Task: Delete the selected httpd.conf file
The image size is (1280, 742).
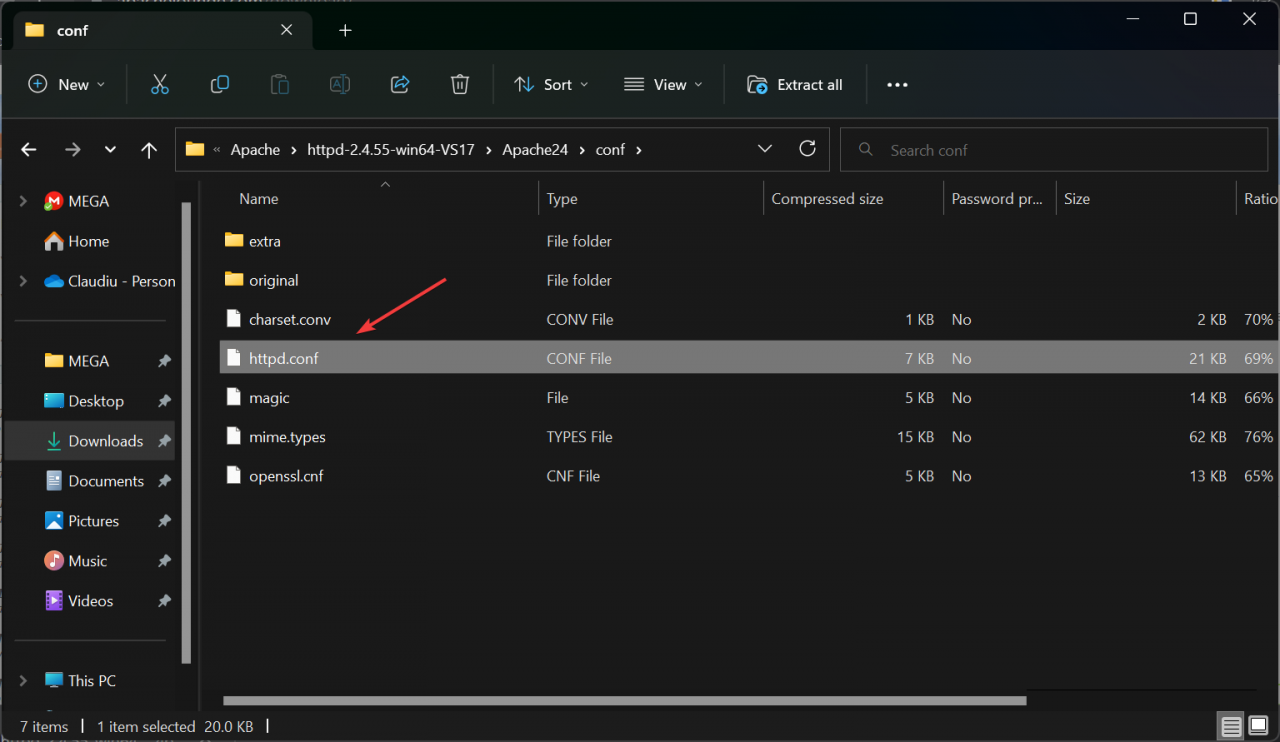Action: [460, 84]
